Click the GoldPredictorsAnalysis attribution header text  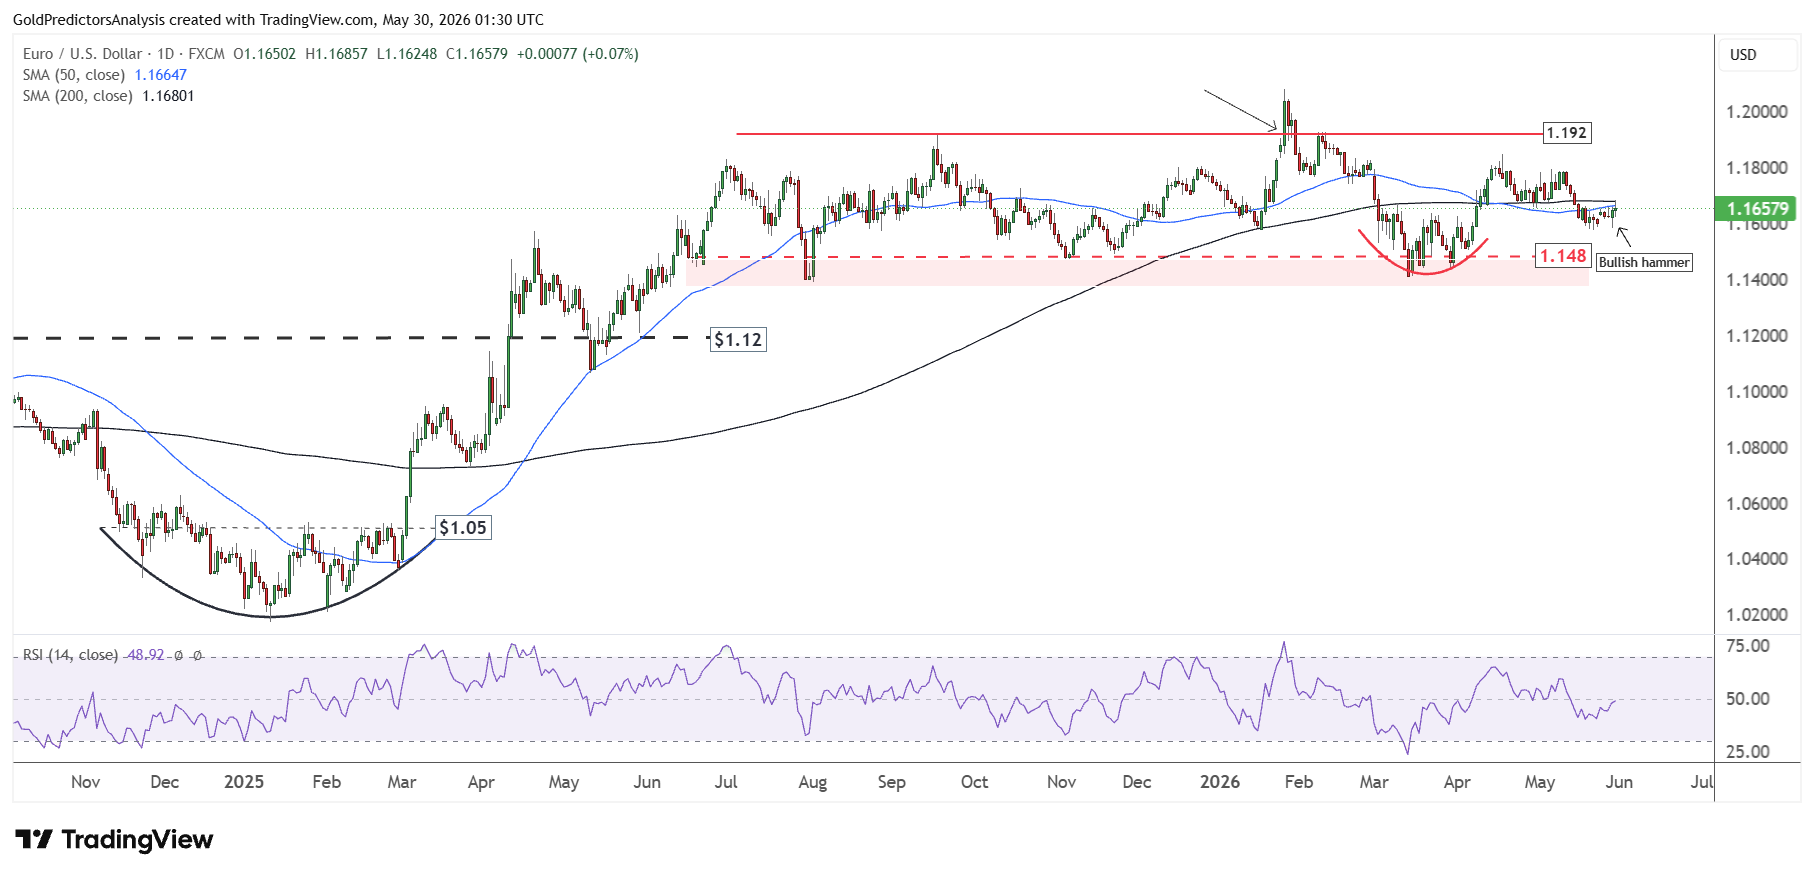click(278, 19)
